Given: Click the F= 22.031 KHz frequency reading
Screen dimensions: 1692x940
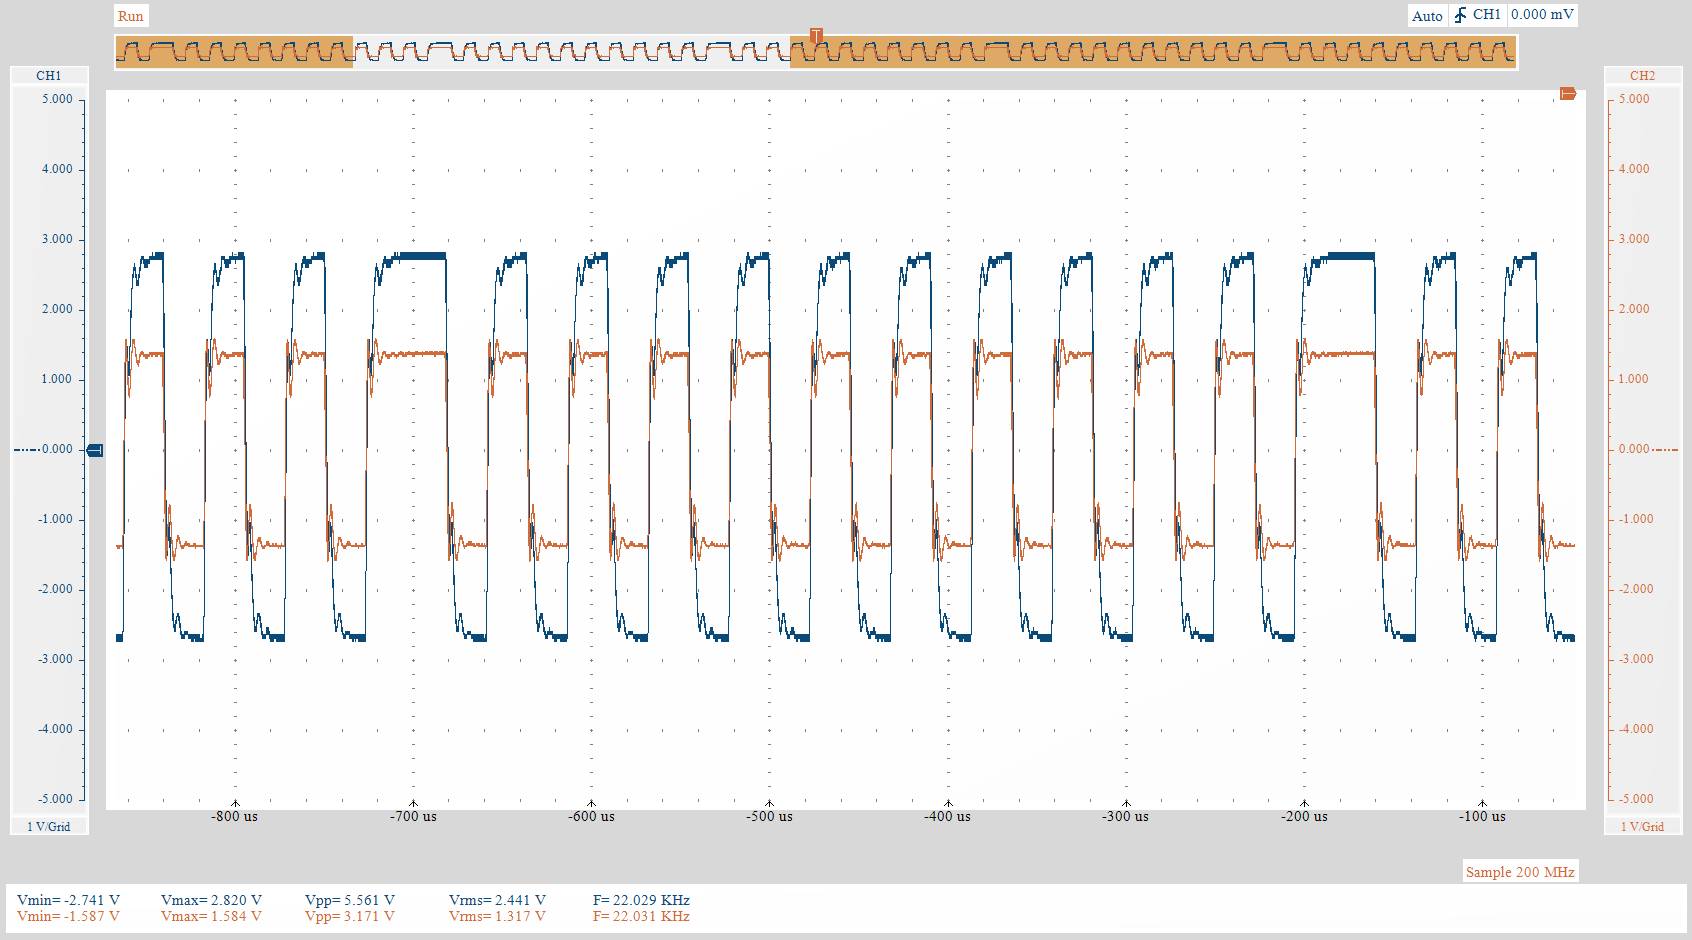Looking at the screenshot, I should point(641,916).
